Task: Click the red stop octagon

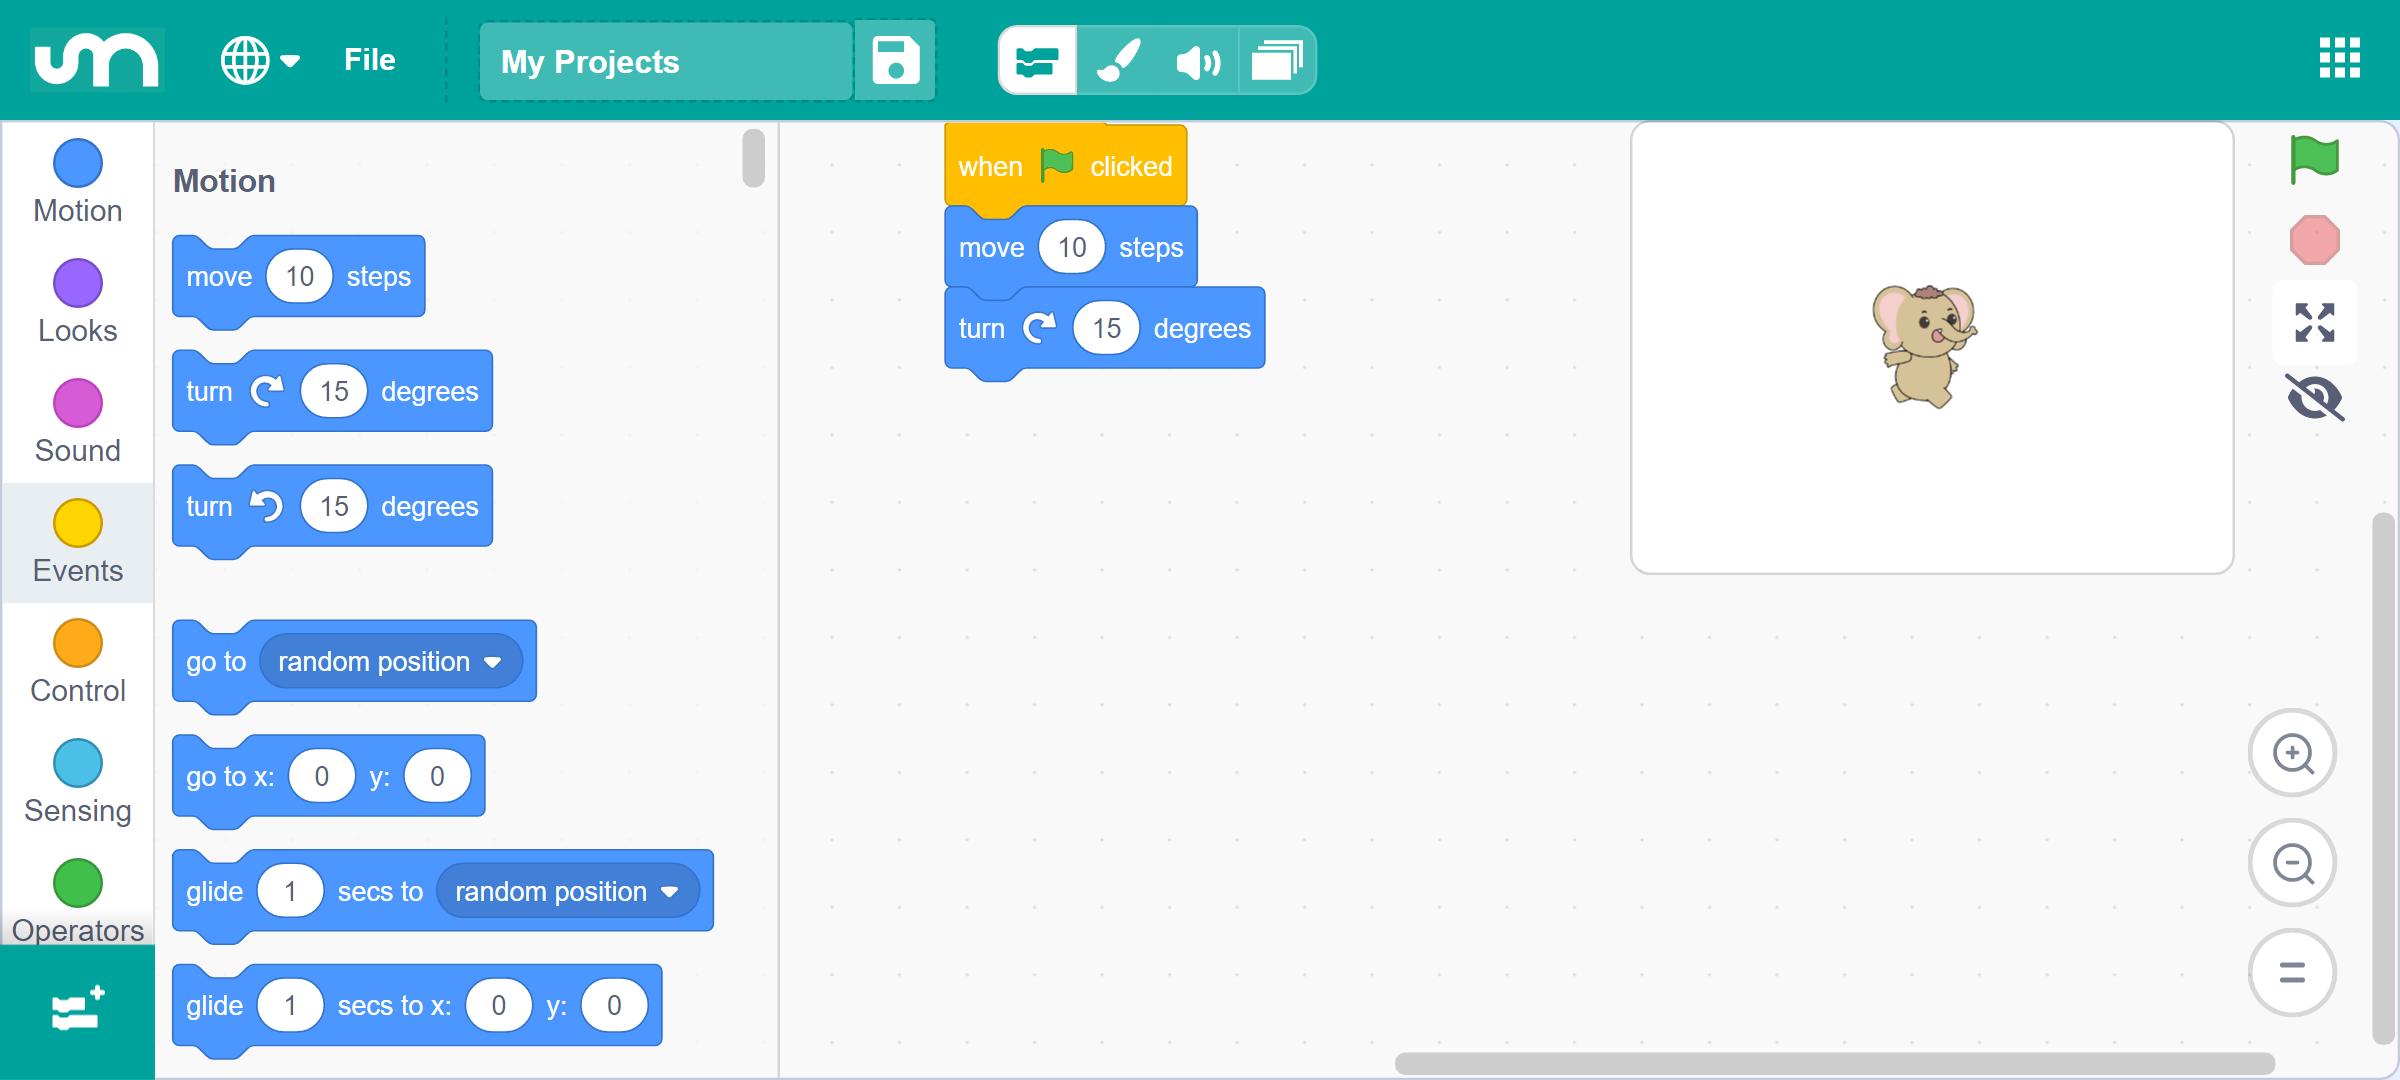Action: (2314, 240)
